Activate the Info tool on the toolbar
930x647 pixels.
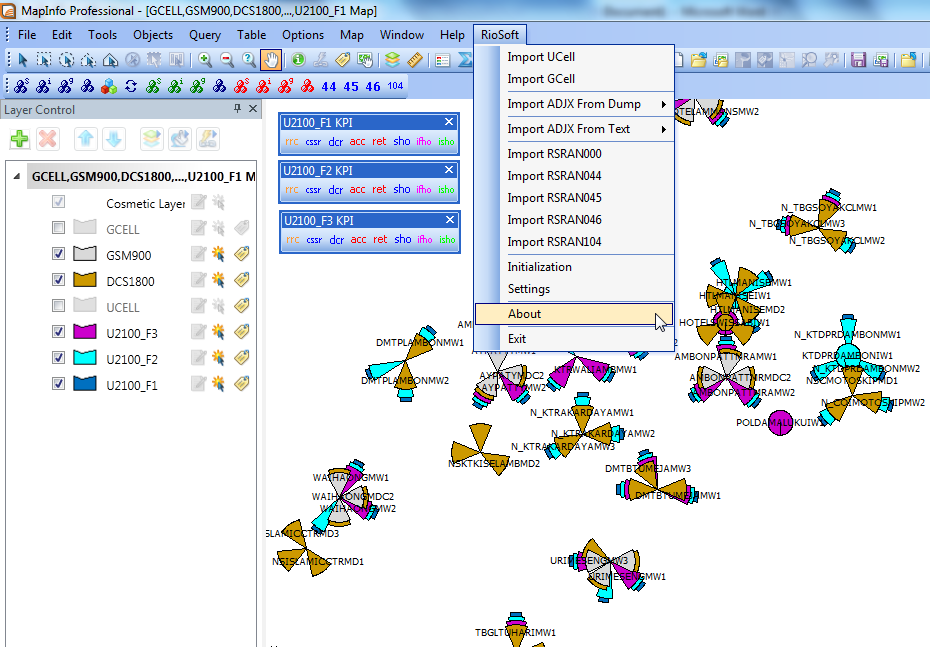click(299, 58)
